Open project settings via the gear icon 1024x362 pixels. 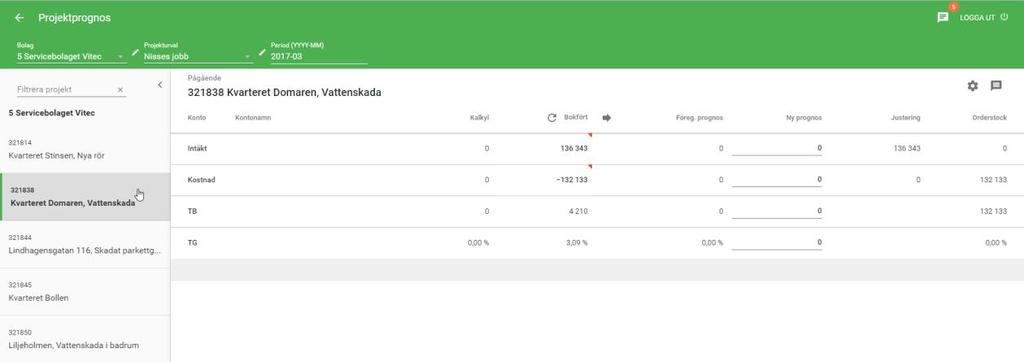[972, 86]
